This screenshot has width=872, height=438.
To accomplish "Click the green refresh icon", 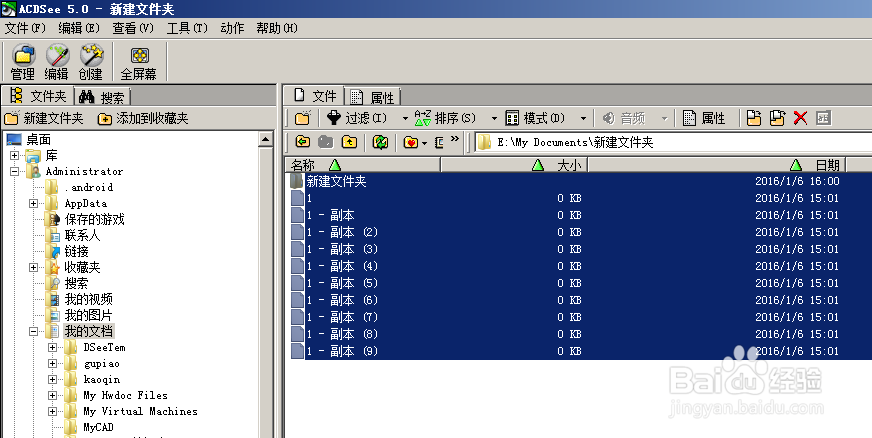I will [380, 142].
